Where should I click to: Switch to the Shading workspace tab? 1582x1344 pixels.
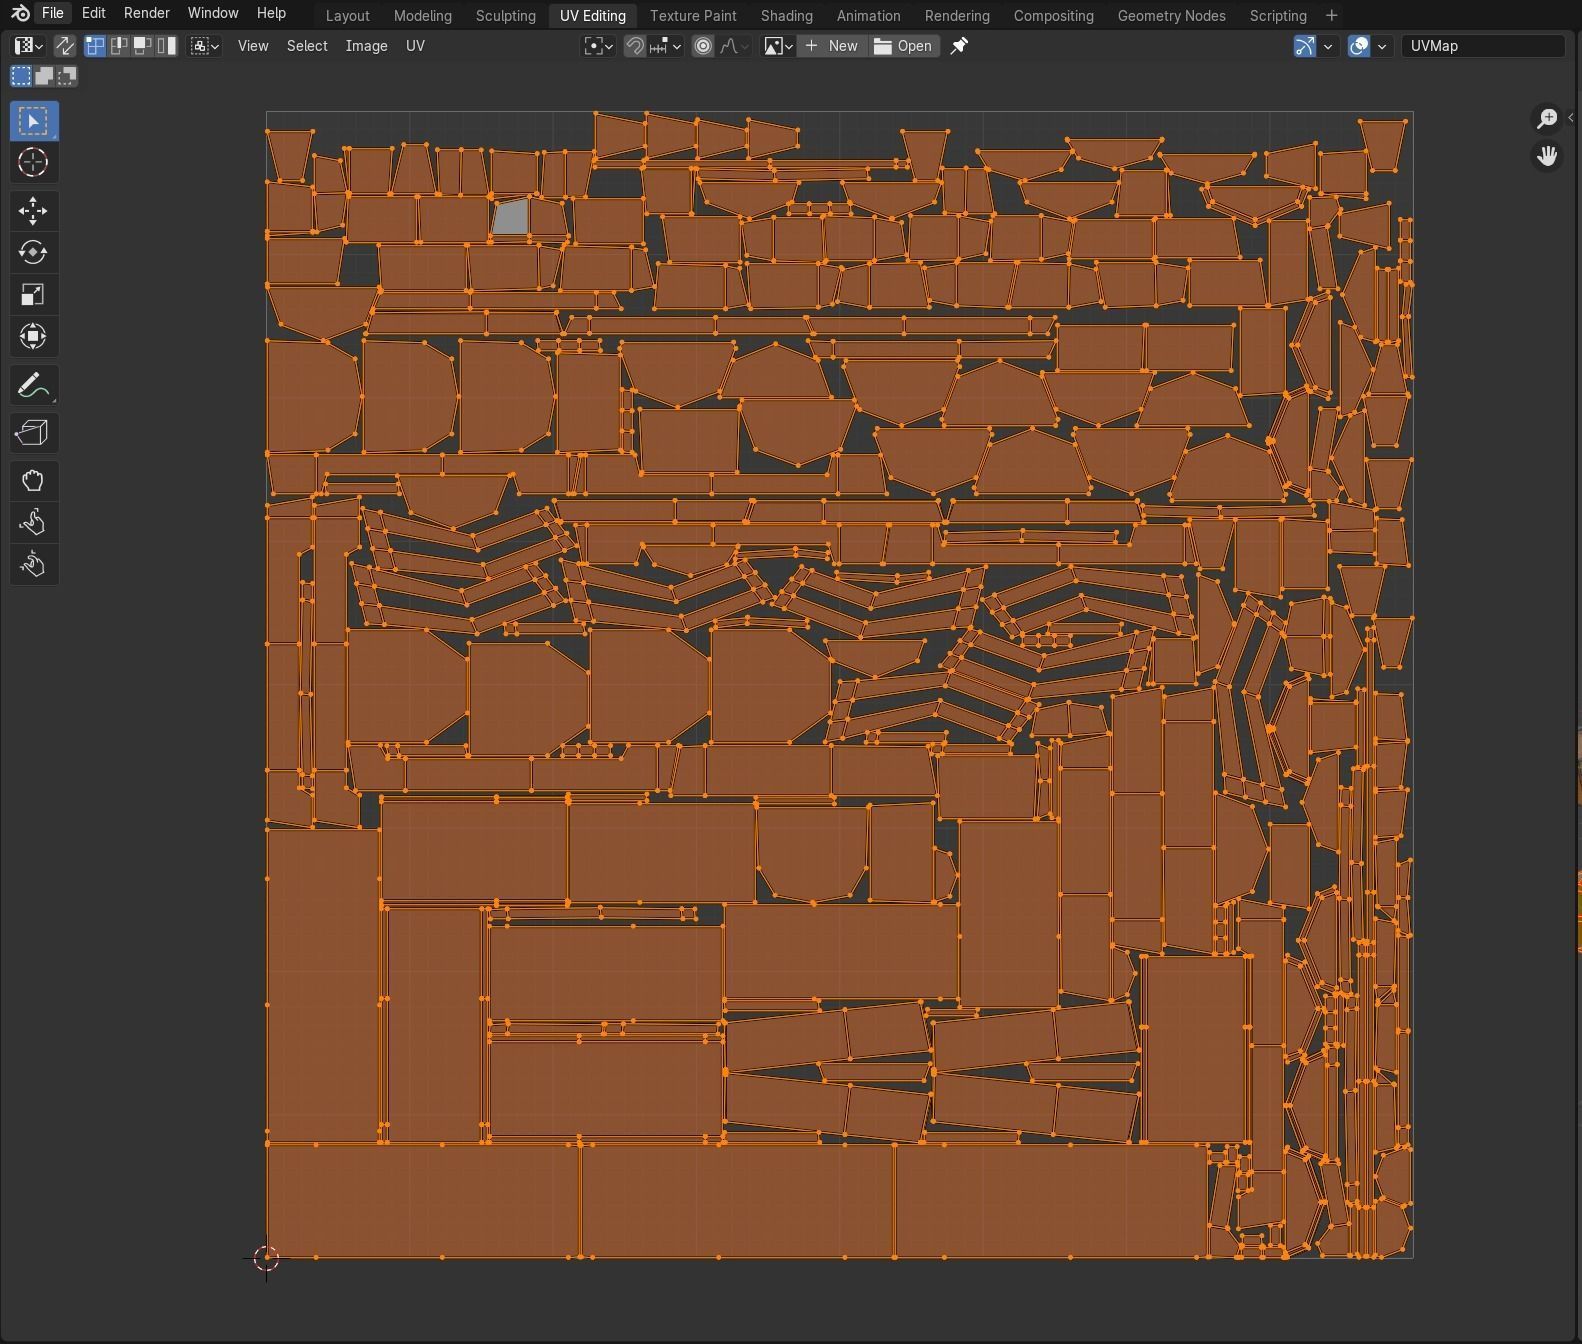tap(787, 16)
